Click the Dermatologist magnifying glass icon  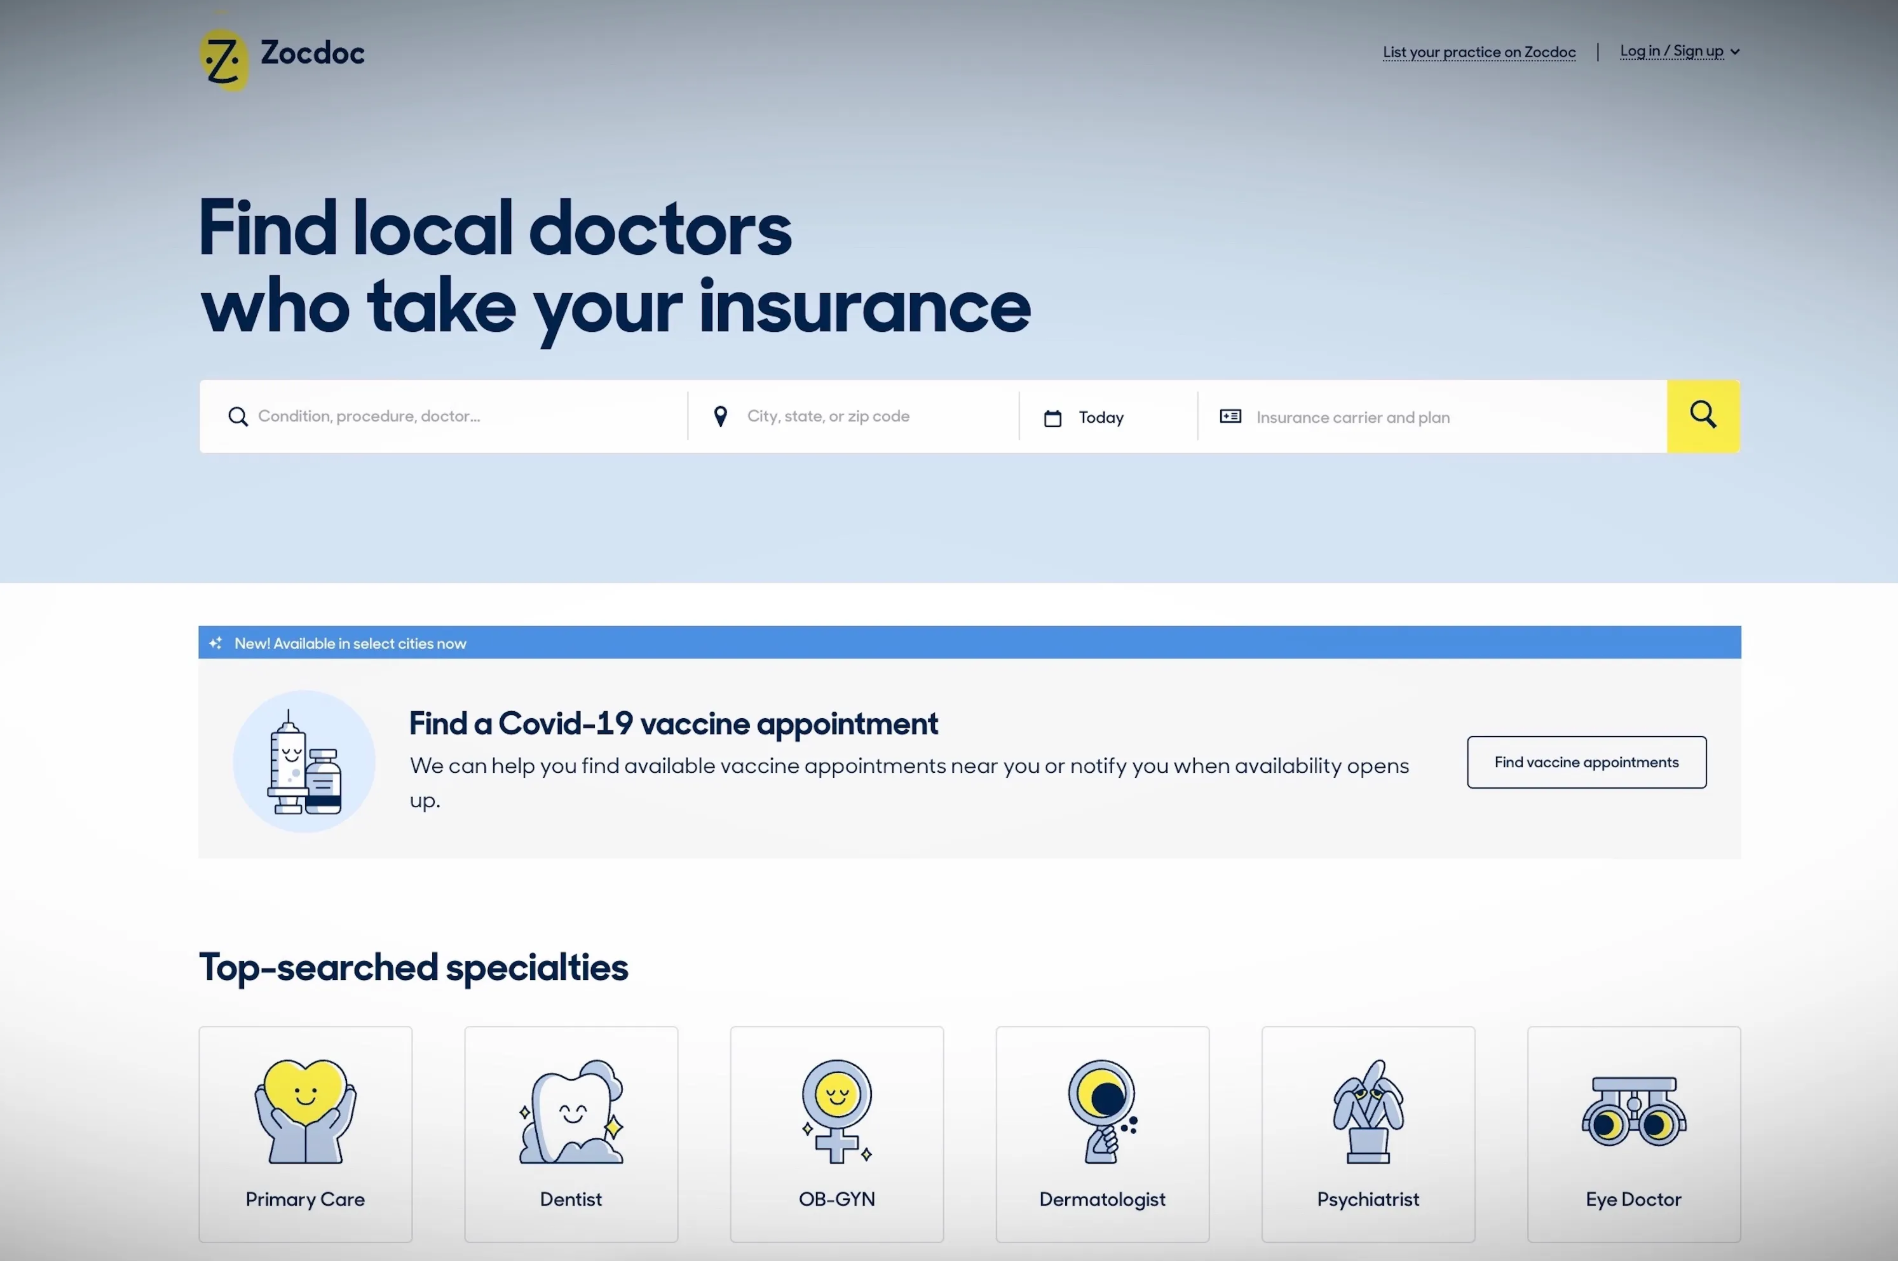coord(1103,1111)
